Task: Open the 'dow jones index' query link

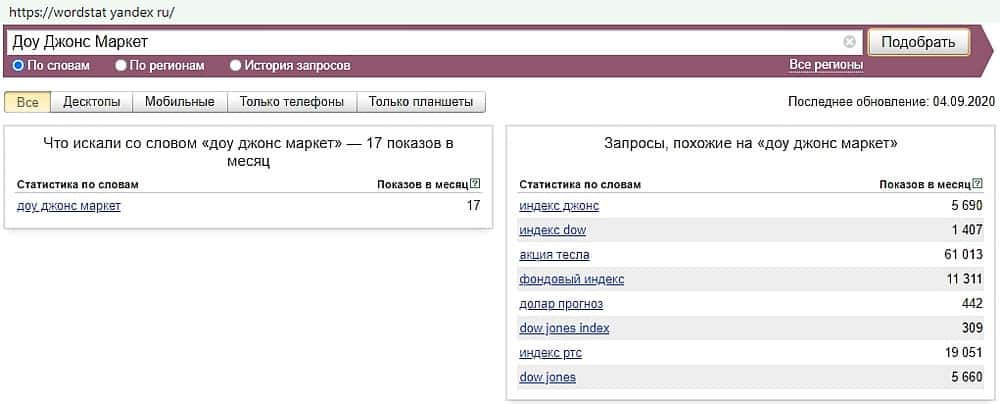Action: point(564,329)
